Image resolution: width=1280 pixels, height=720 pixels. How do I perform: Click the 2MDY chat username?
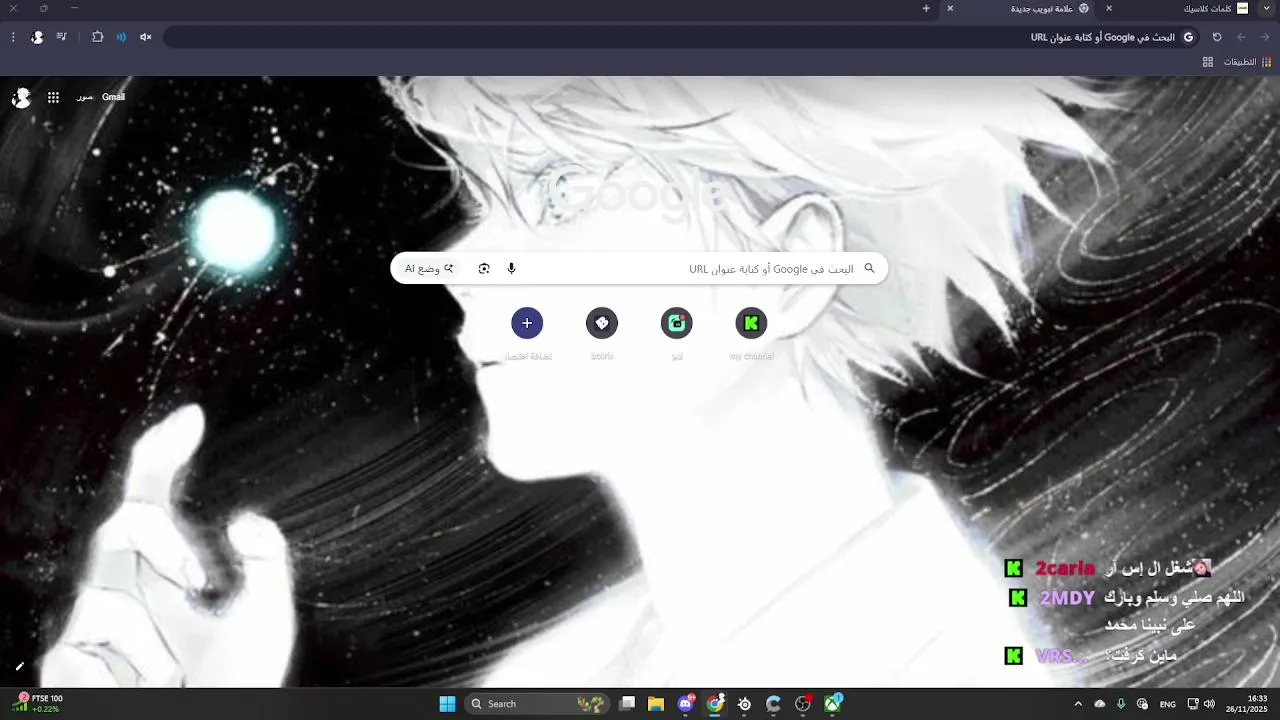pyautogui.click(x=1067, y=598)
